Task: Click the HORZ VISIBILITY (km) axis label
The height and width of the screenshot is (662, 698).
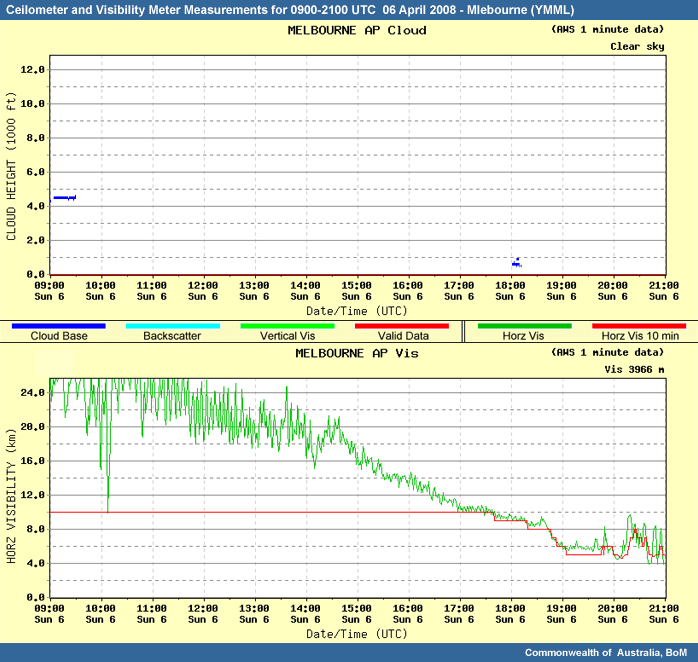Action: pyautogui.click(x=11, y=496)
